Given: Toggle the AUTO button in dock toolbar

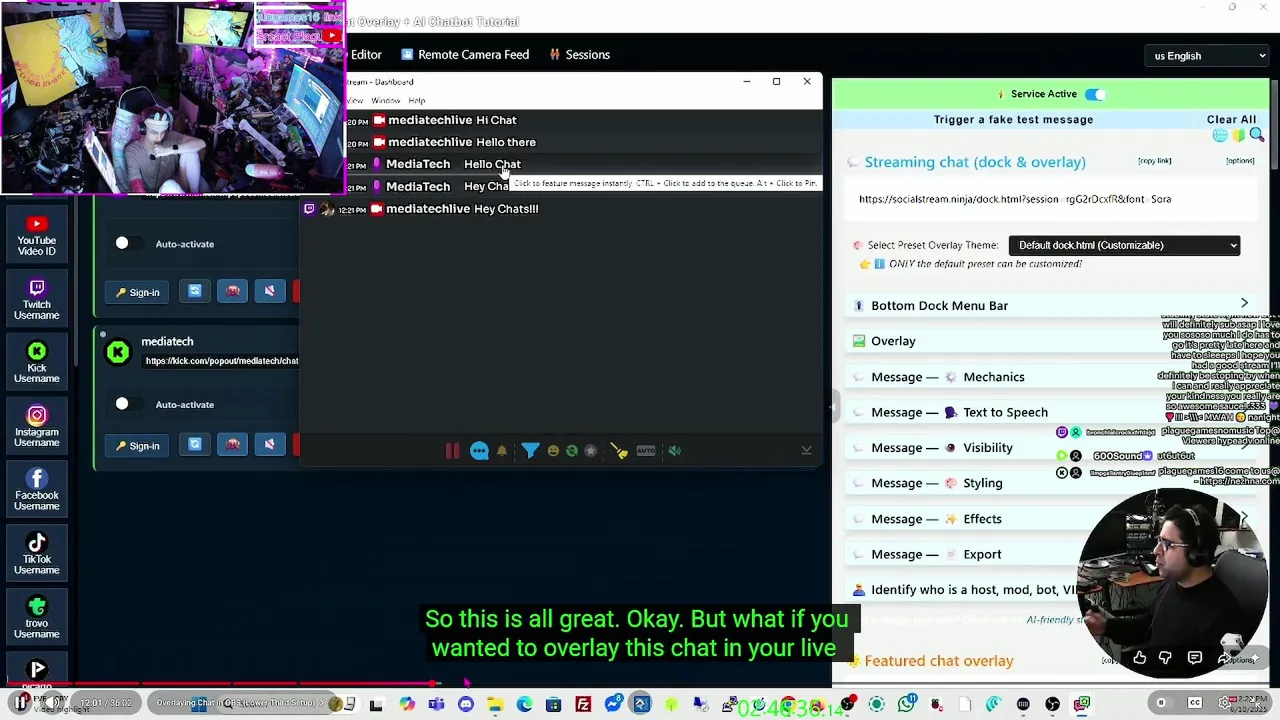Looking at the screenshot, I should coord(646,451).
